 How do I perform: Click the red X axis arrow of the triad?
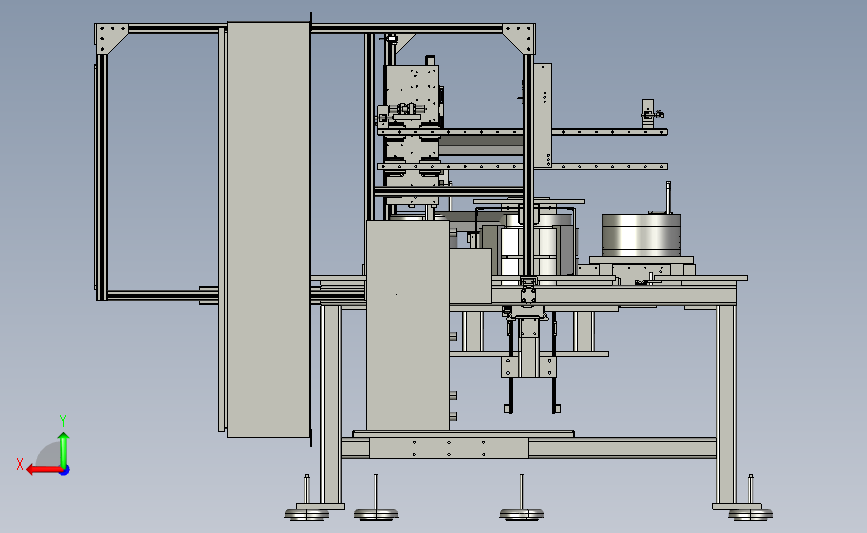click(44, 470)
